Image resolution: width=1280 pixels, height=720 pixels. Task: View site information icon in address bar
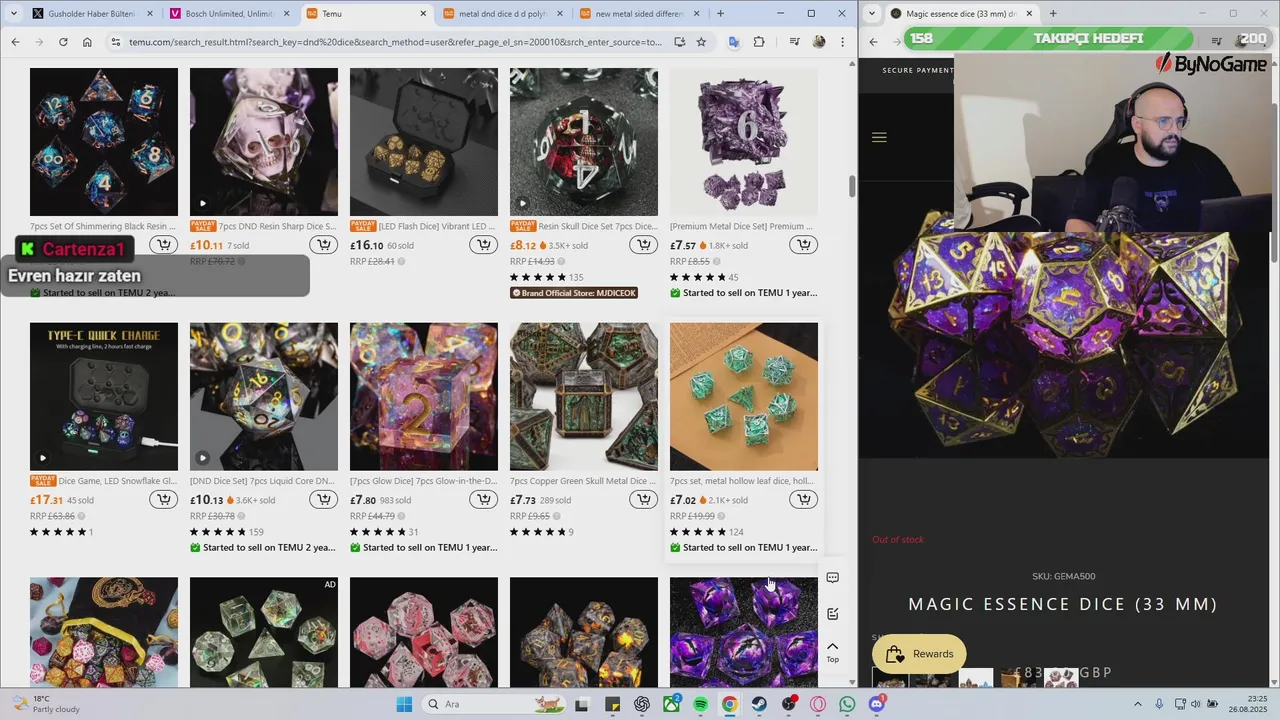[x=116, y=42]
